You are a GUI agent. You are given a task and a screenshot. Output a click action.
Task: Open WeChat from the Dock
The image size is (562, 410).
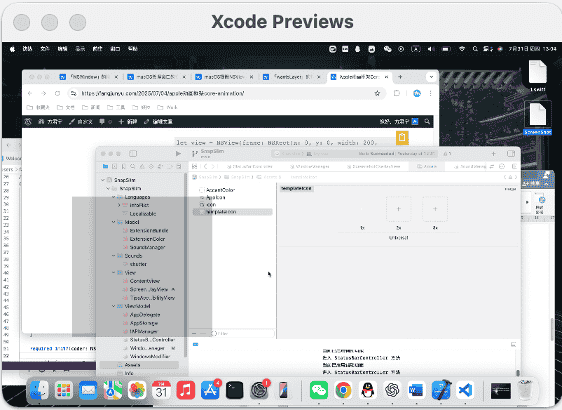click(x=318, y=390)
